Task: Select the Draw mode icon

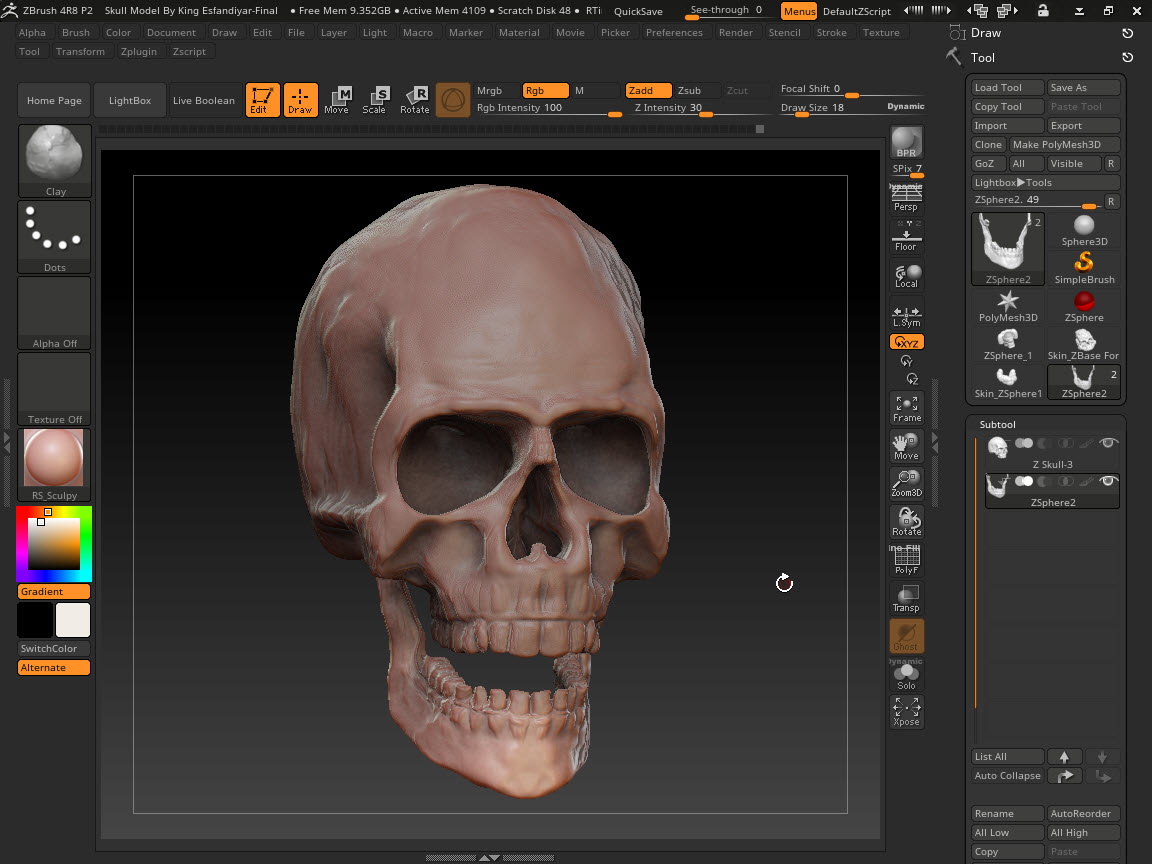Action: pyautogui.click(x=300, y=100)
